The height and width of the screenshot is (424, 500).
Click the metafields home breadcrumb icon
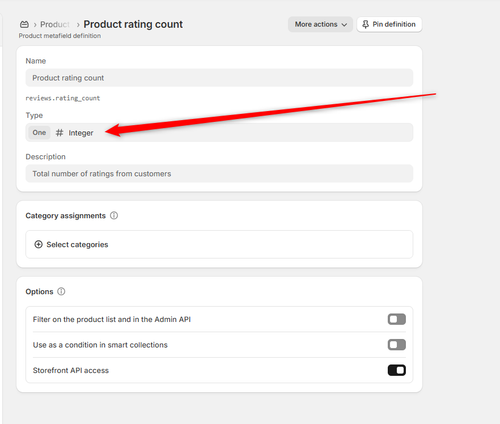coord(24,24)
